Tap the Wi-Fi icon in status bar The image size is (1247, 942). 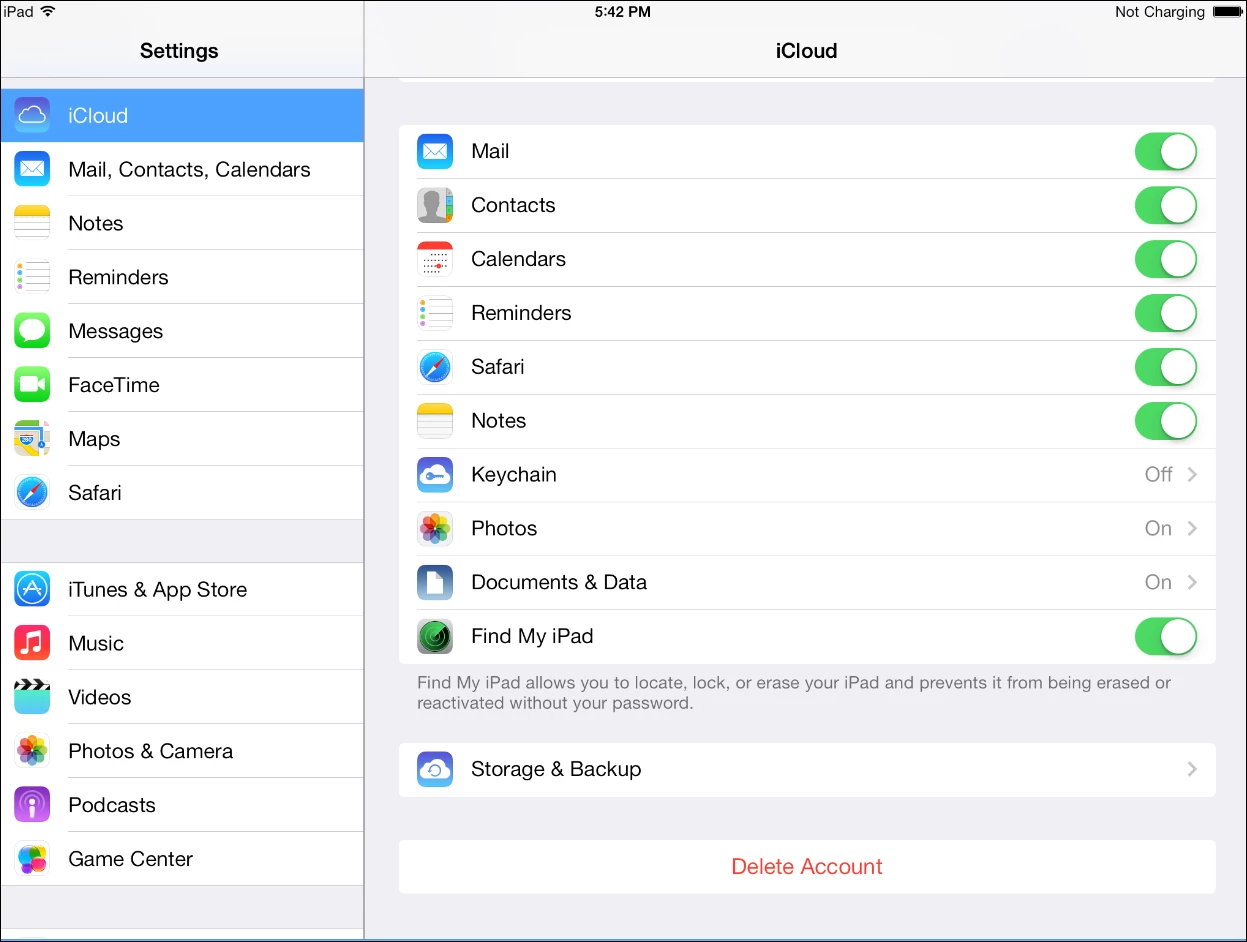[x=48, y=12]
